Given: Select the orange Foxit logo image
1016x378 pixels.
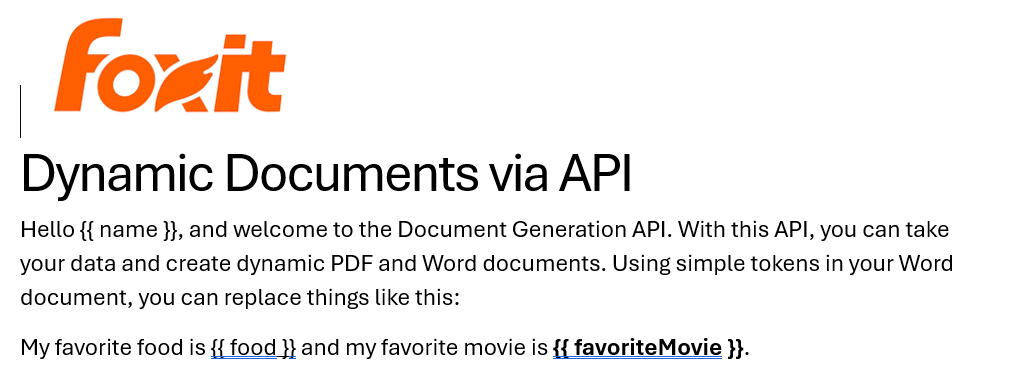Looking at the screenshot, I should point(170,65).
